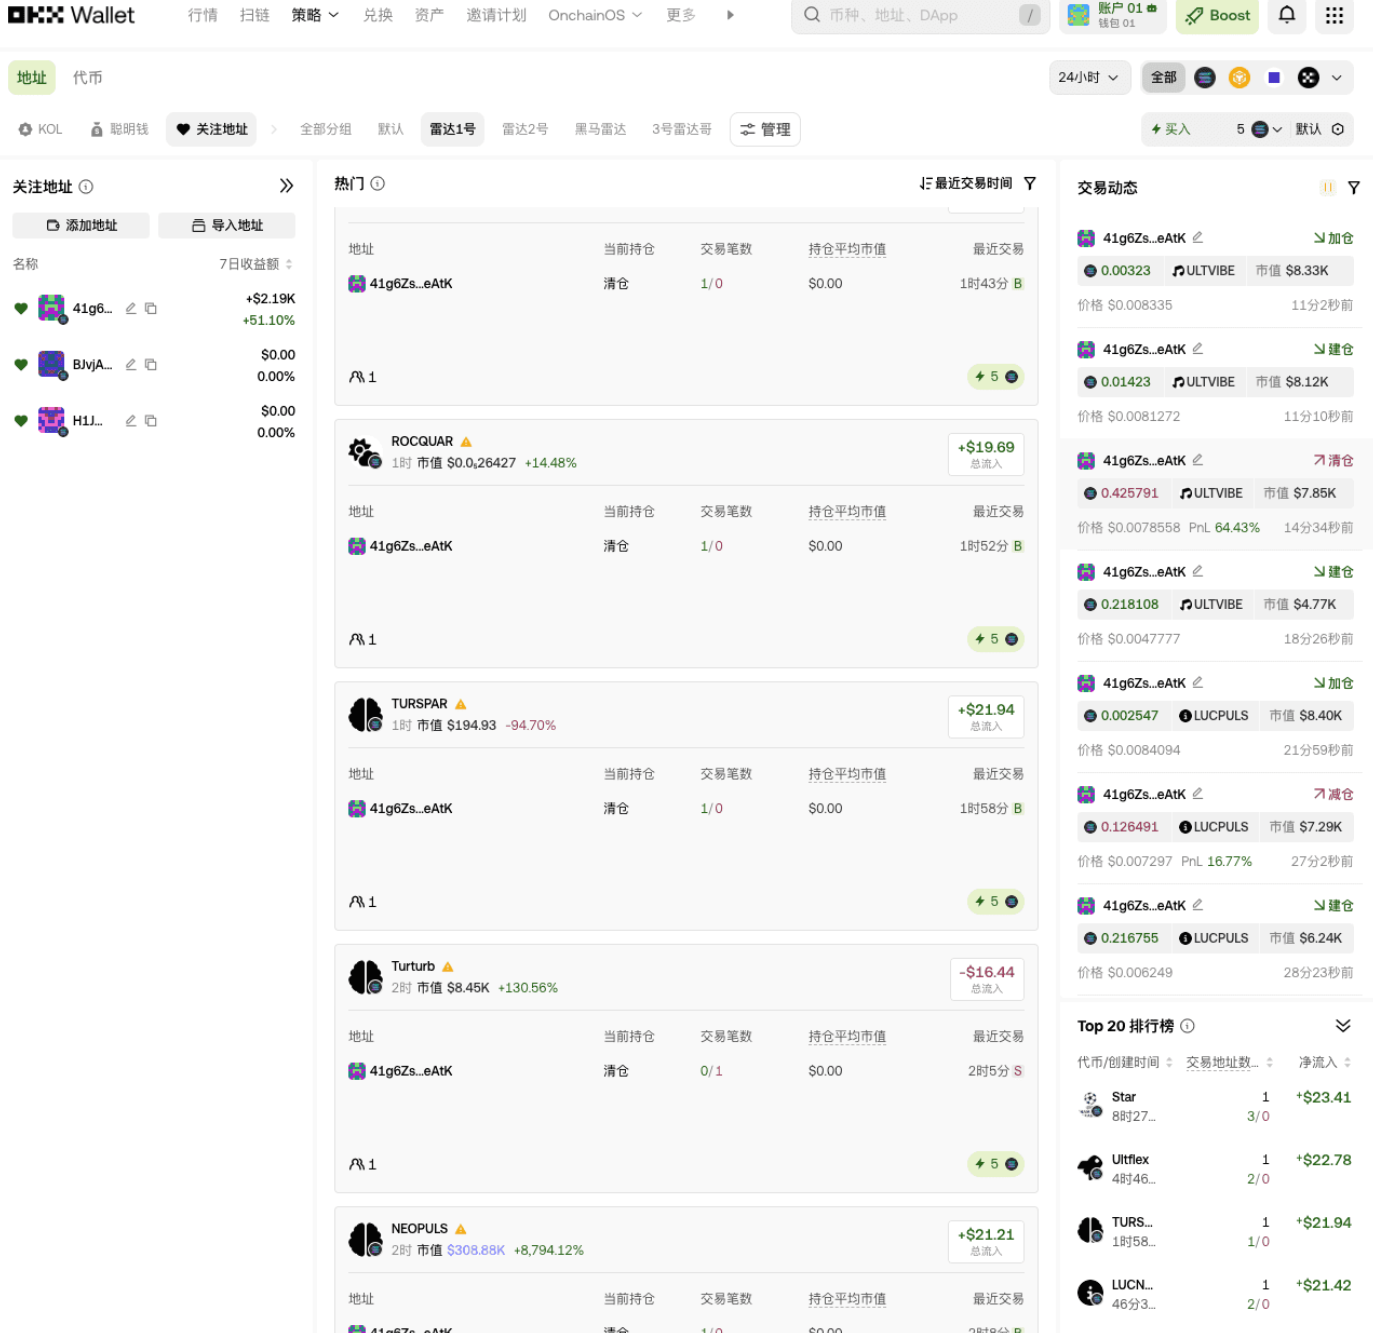Filter by Solana chain icon

pos(1205,78)
